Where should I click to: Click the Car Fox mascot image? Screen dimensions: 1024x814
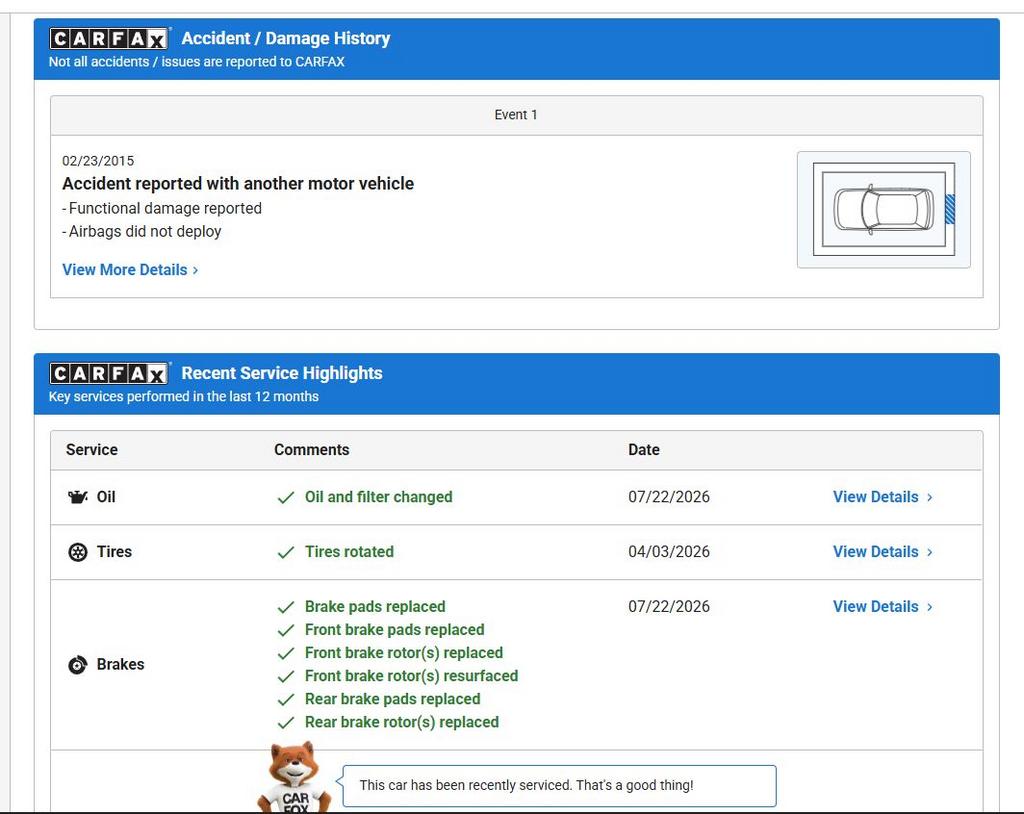295,777
